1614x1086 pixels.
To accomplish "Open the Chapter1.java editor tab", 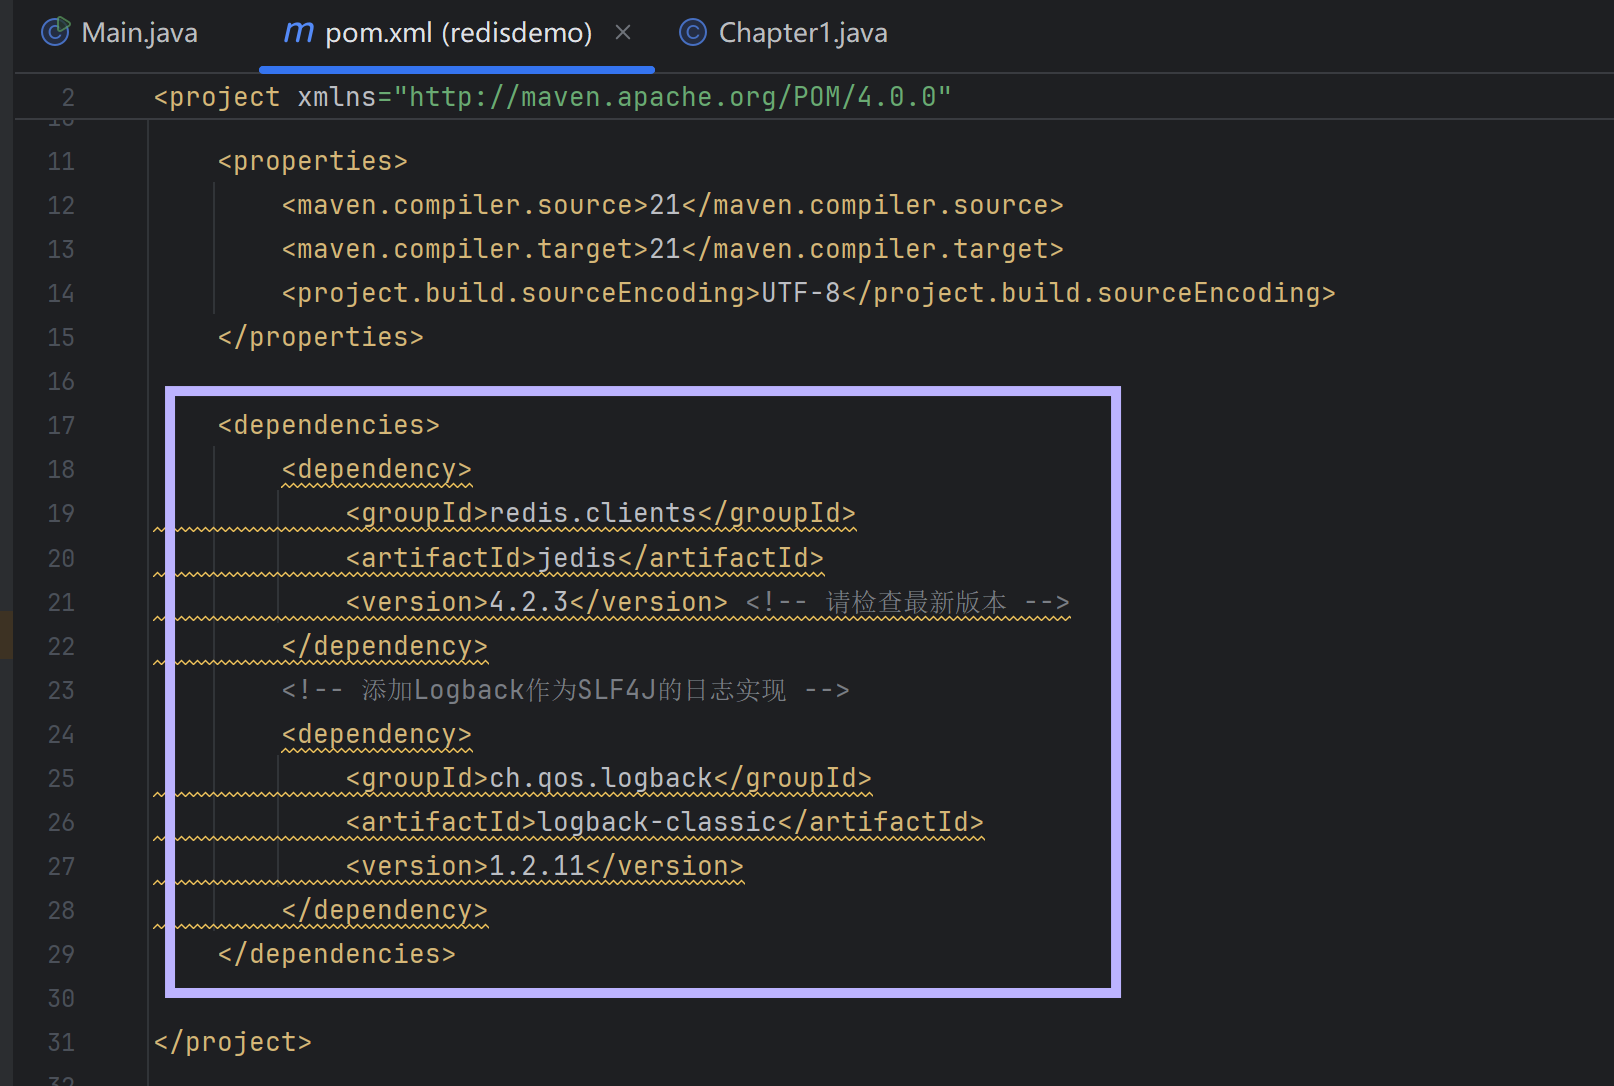I will [x=783, y=33].
